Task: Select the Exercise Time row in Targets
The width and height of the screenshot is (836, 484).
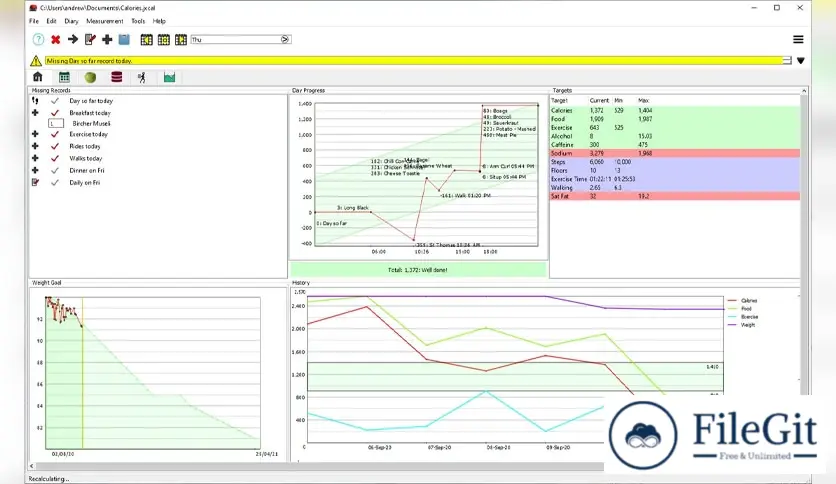Action: (x=674, y=179)
